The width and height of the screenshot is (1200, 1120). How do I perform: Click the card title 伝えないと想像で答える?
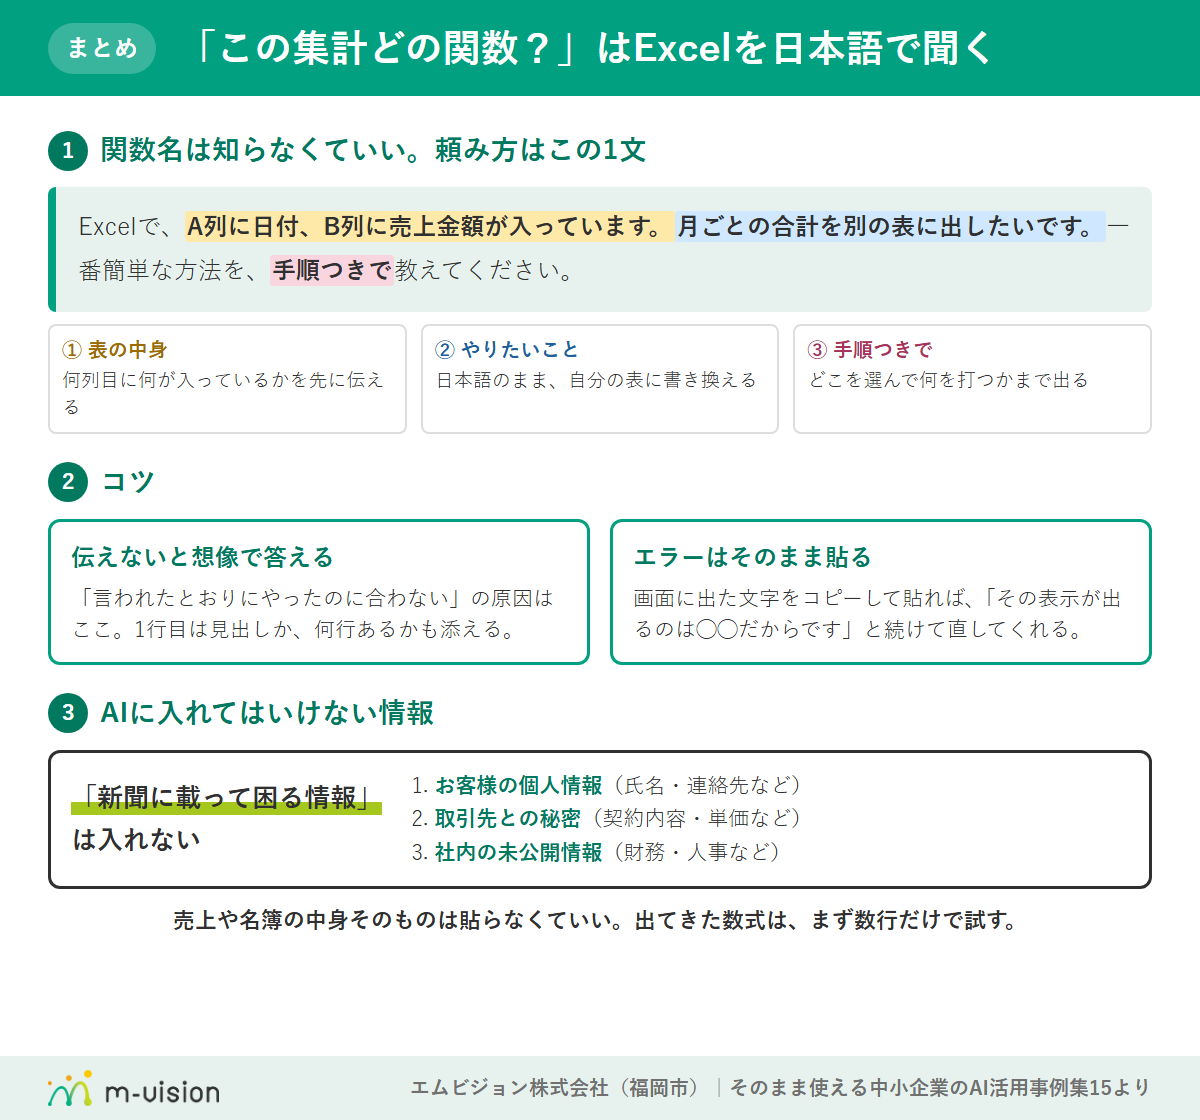coord(203,557)
